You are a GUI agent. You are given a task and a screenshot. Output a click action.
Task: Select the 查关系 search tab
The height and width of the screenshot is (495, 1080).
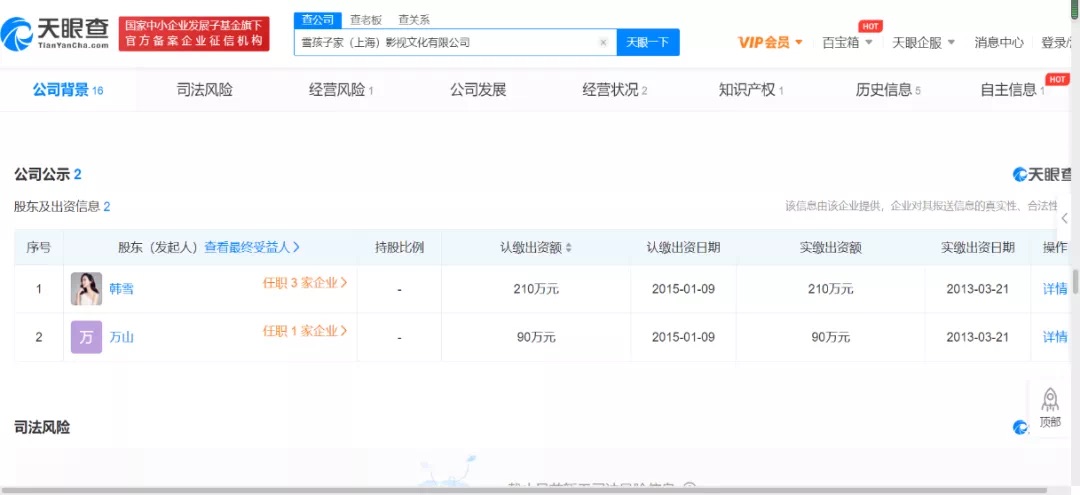(x=414, y=20)
